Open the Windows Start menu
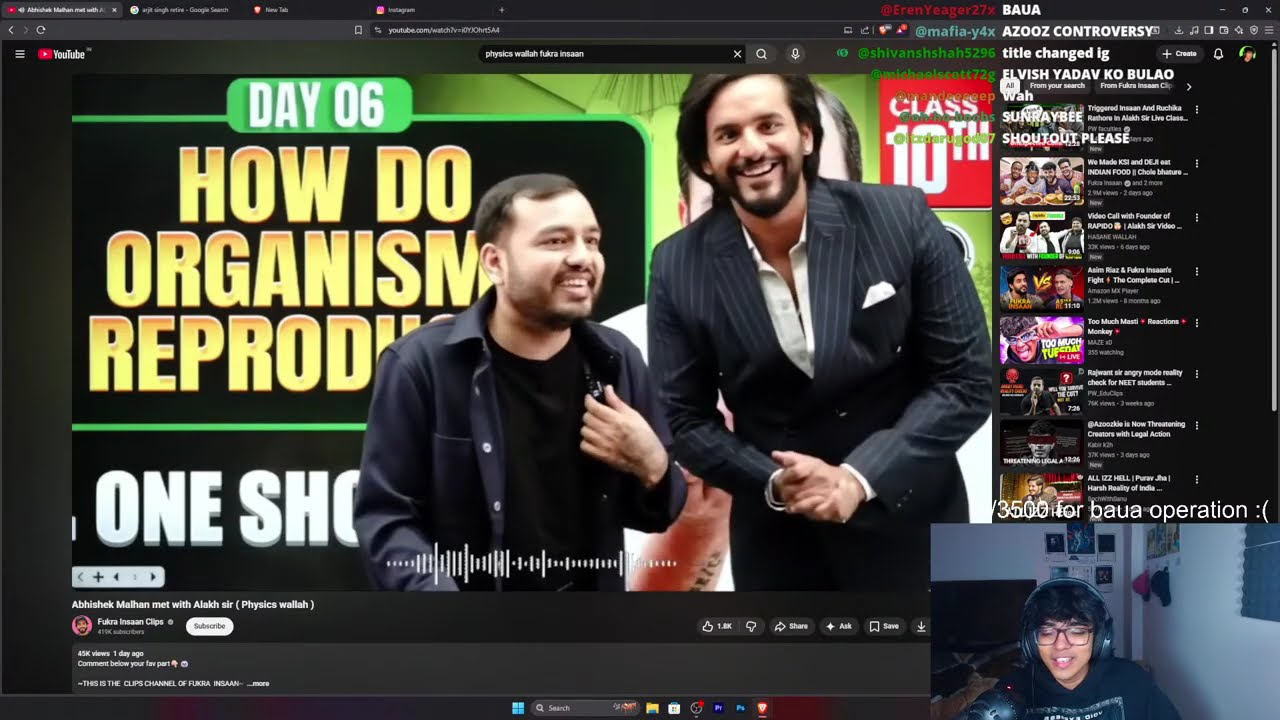Viewport: 1280px width, 720px height. click(518, 708)
